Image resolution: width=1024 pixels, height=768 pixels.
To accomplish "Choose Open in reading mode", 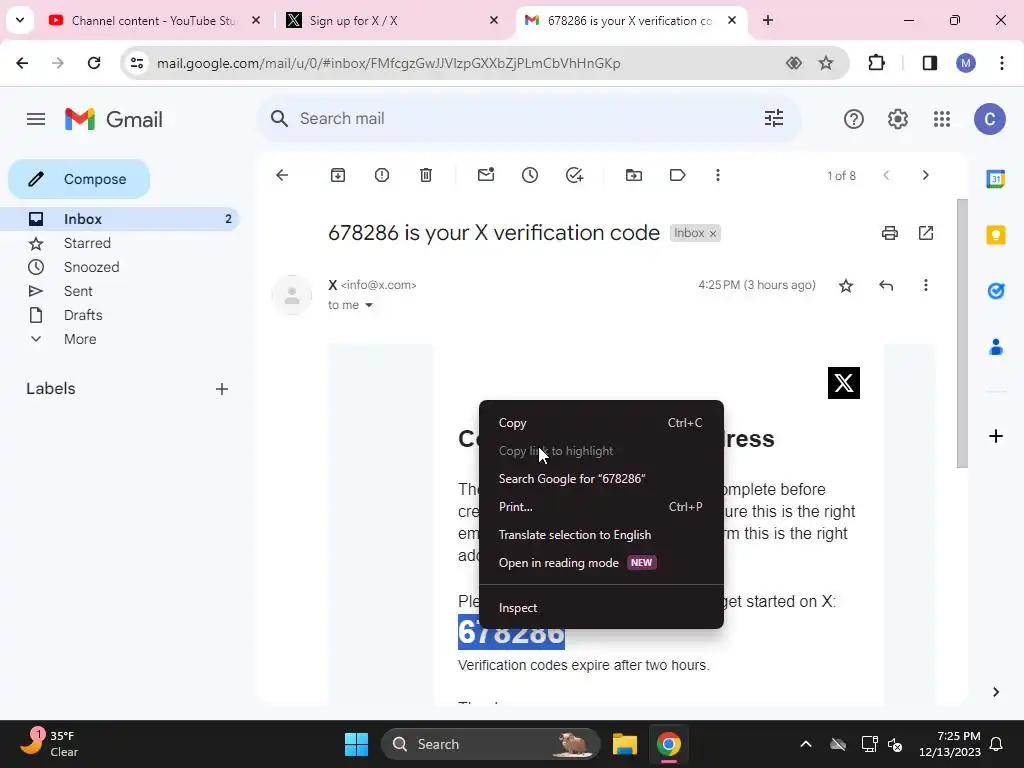I will click(601, 563).
